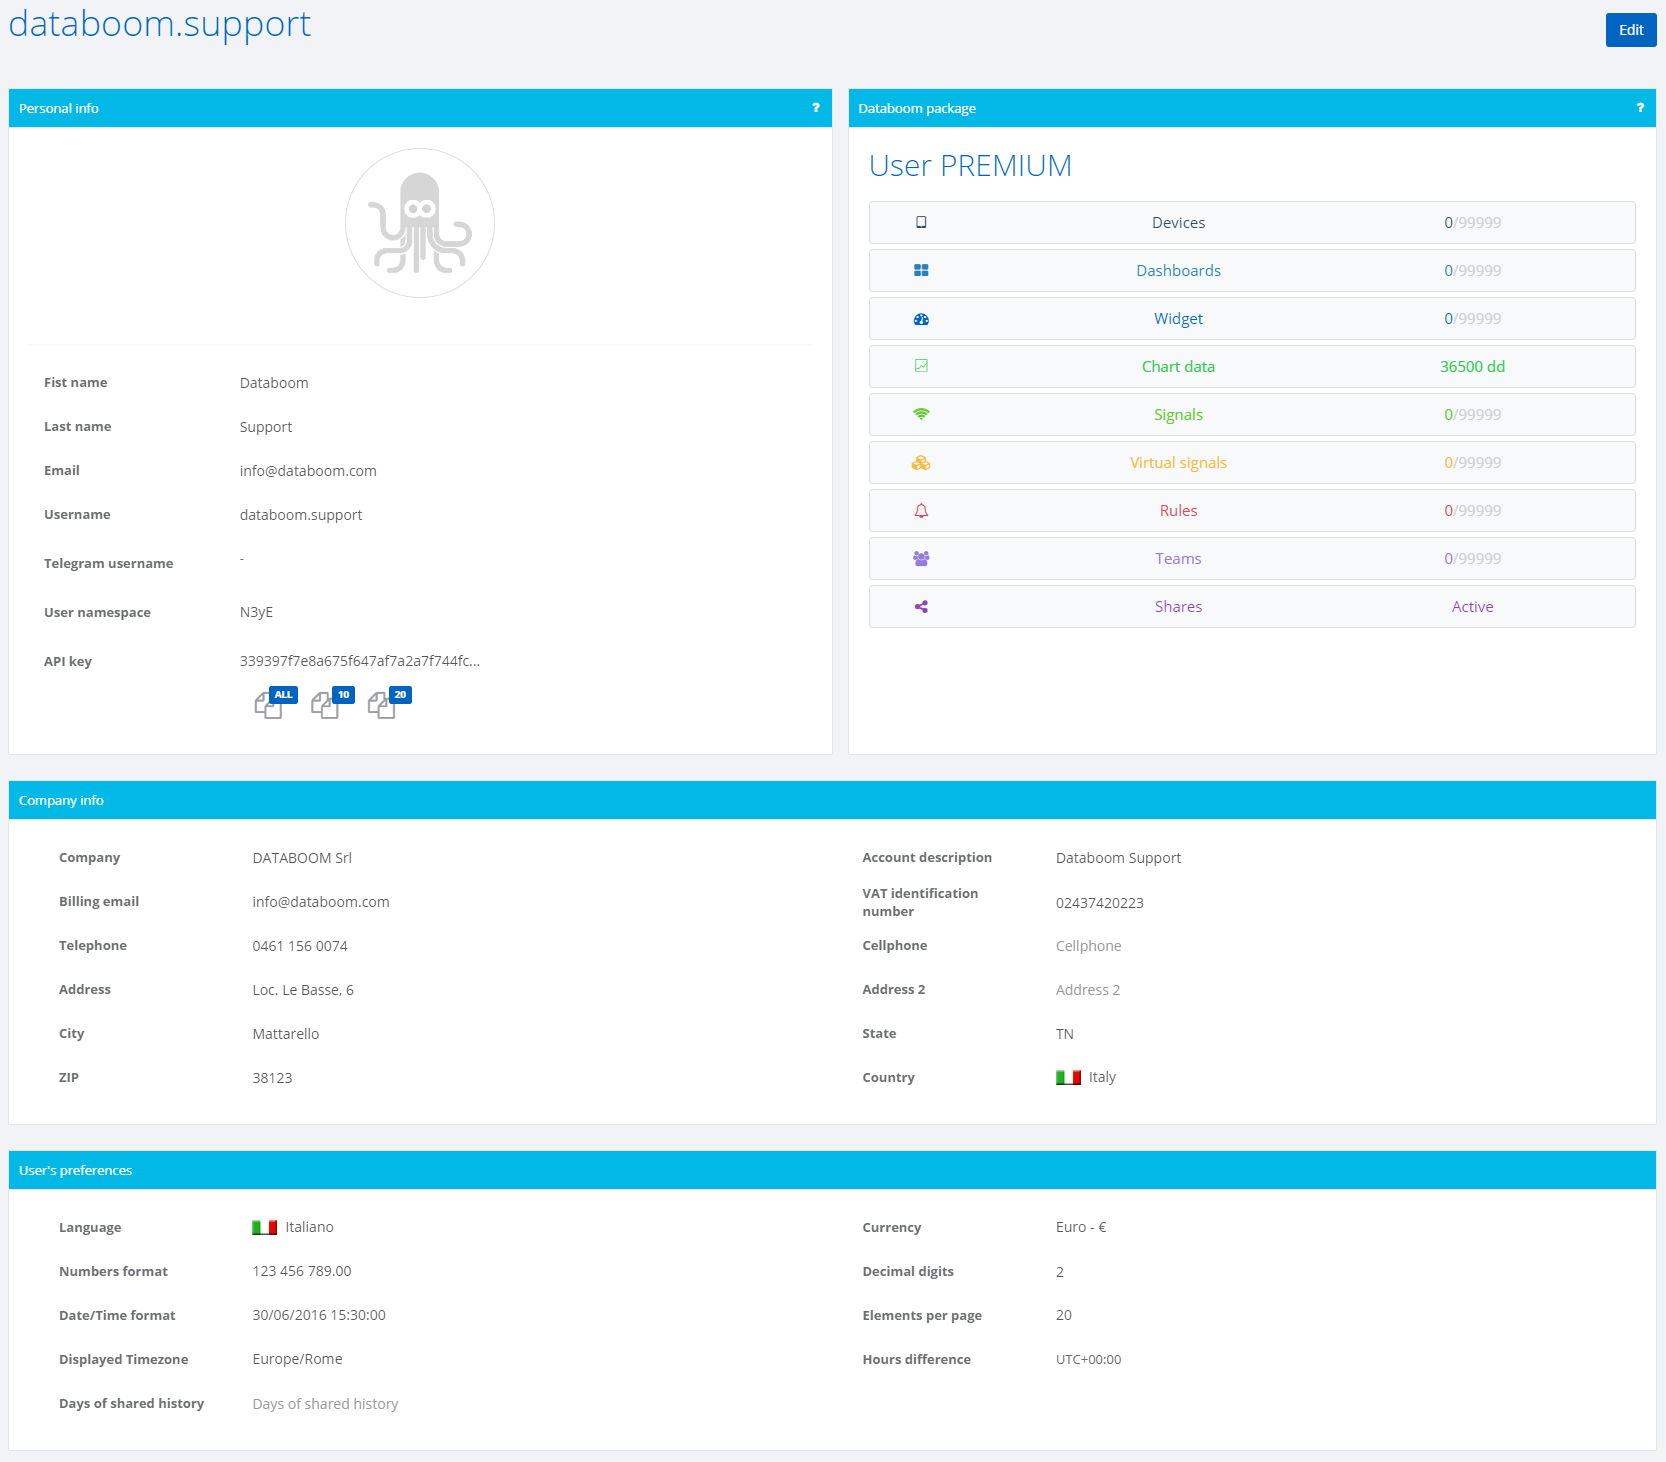The image size is (1666, 1462).
Task: Open the Chart data link
Action: point(1178,367)
